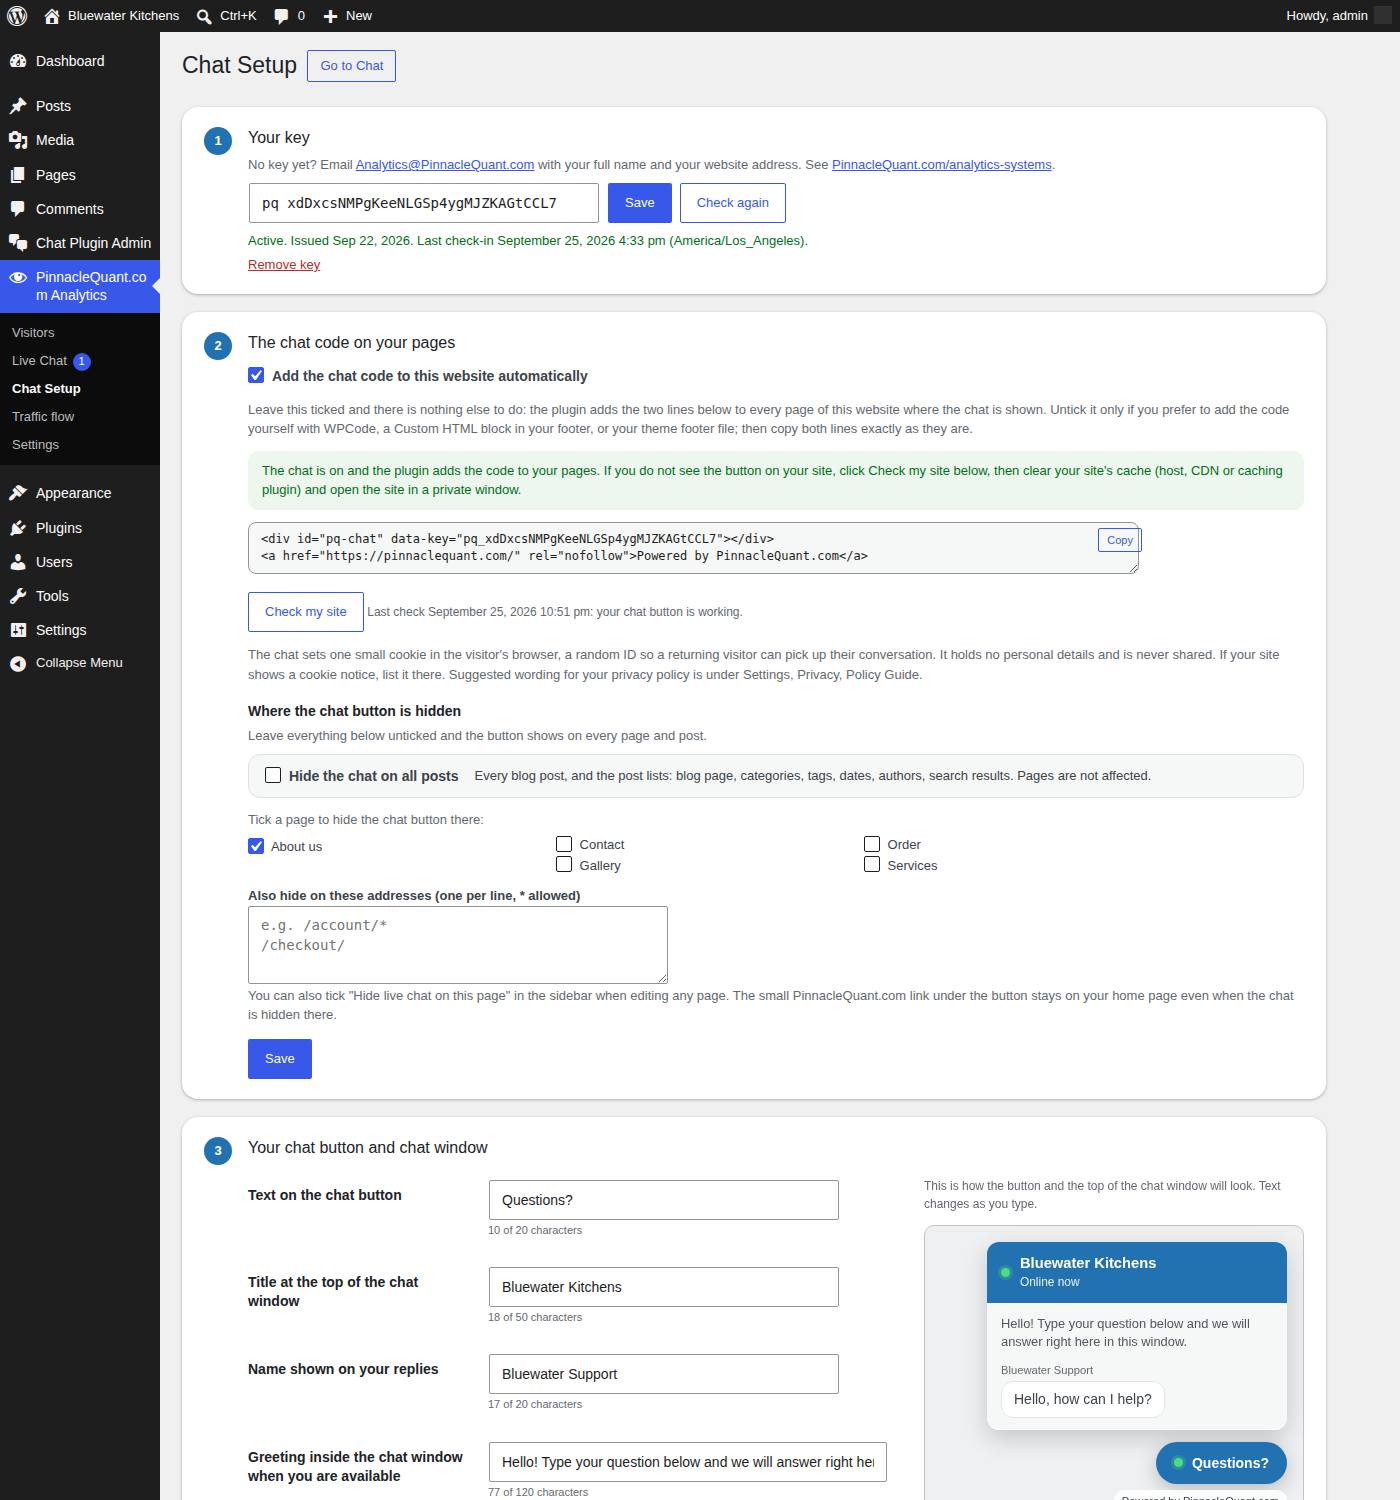Open Traffic flow submenu item
The height and width of the screenshot is (1500, 1400).
pos(43,417)
